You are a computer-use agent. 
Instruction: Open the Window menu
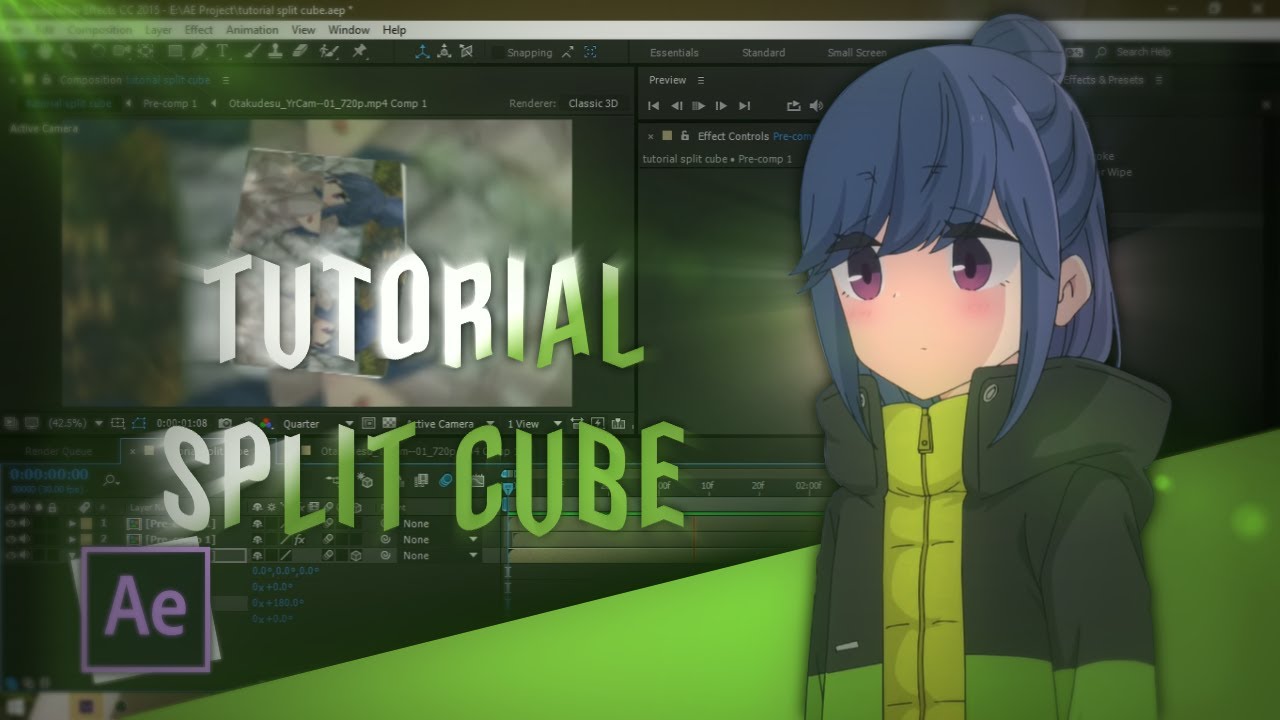348,30
